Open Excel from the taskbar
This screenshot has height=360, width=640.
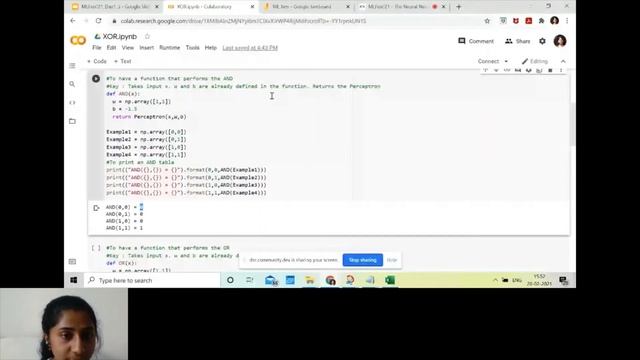[390, 280]
